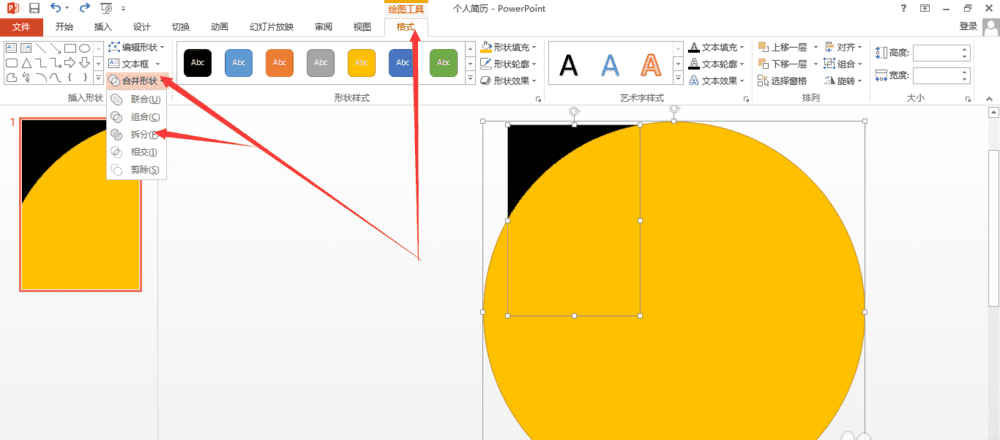
Task: Select slide 1 thumbnail
Action: (80, 205)
